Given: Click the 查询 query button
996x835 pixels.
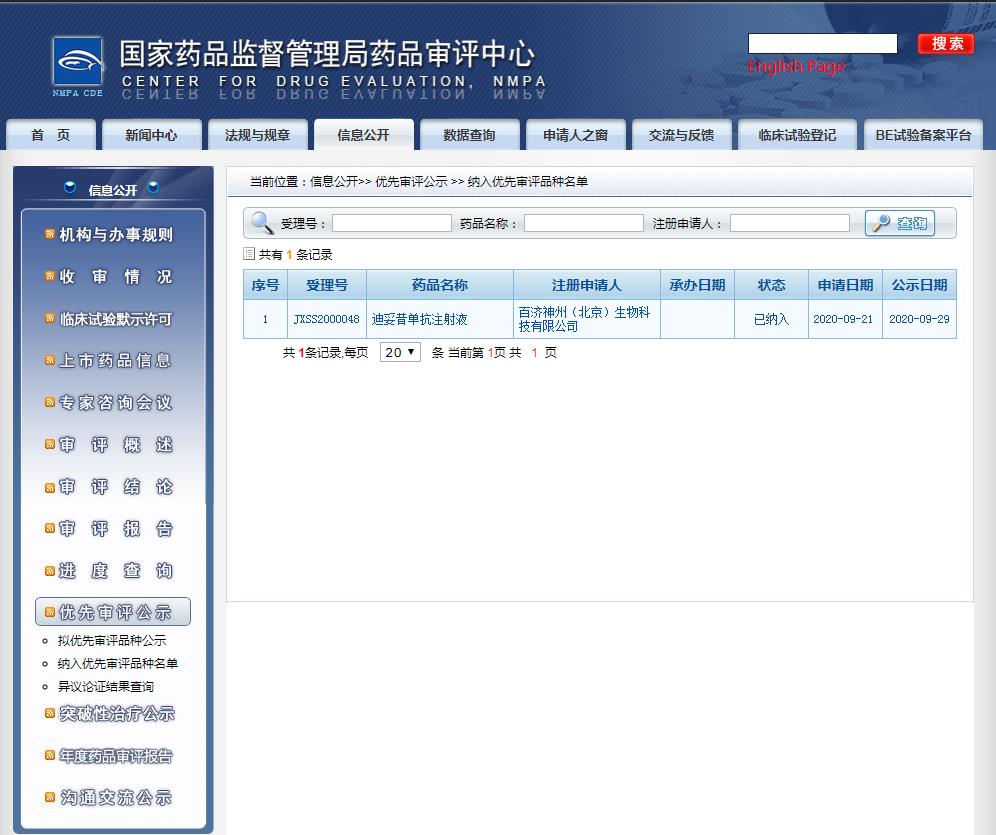Looking at the screenshot, I should pyautogui.click(x=899, y=222).
